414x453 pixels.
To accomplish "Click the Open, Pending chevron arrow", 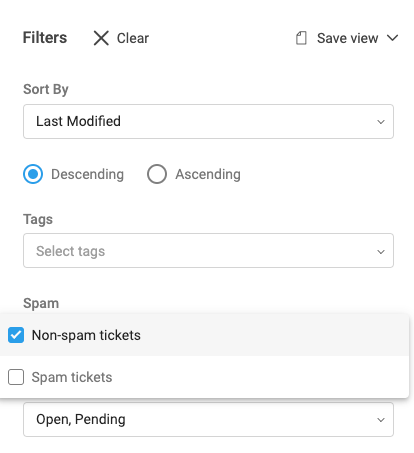I will pos(381,420).
